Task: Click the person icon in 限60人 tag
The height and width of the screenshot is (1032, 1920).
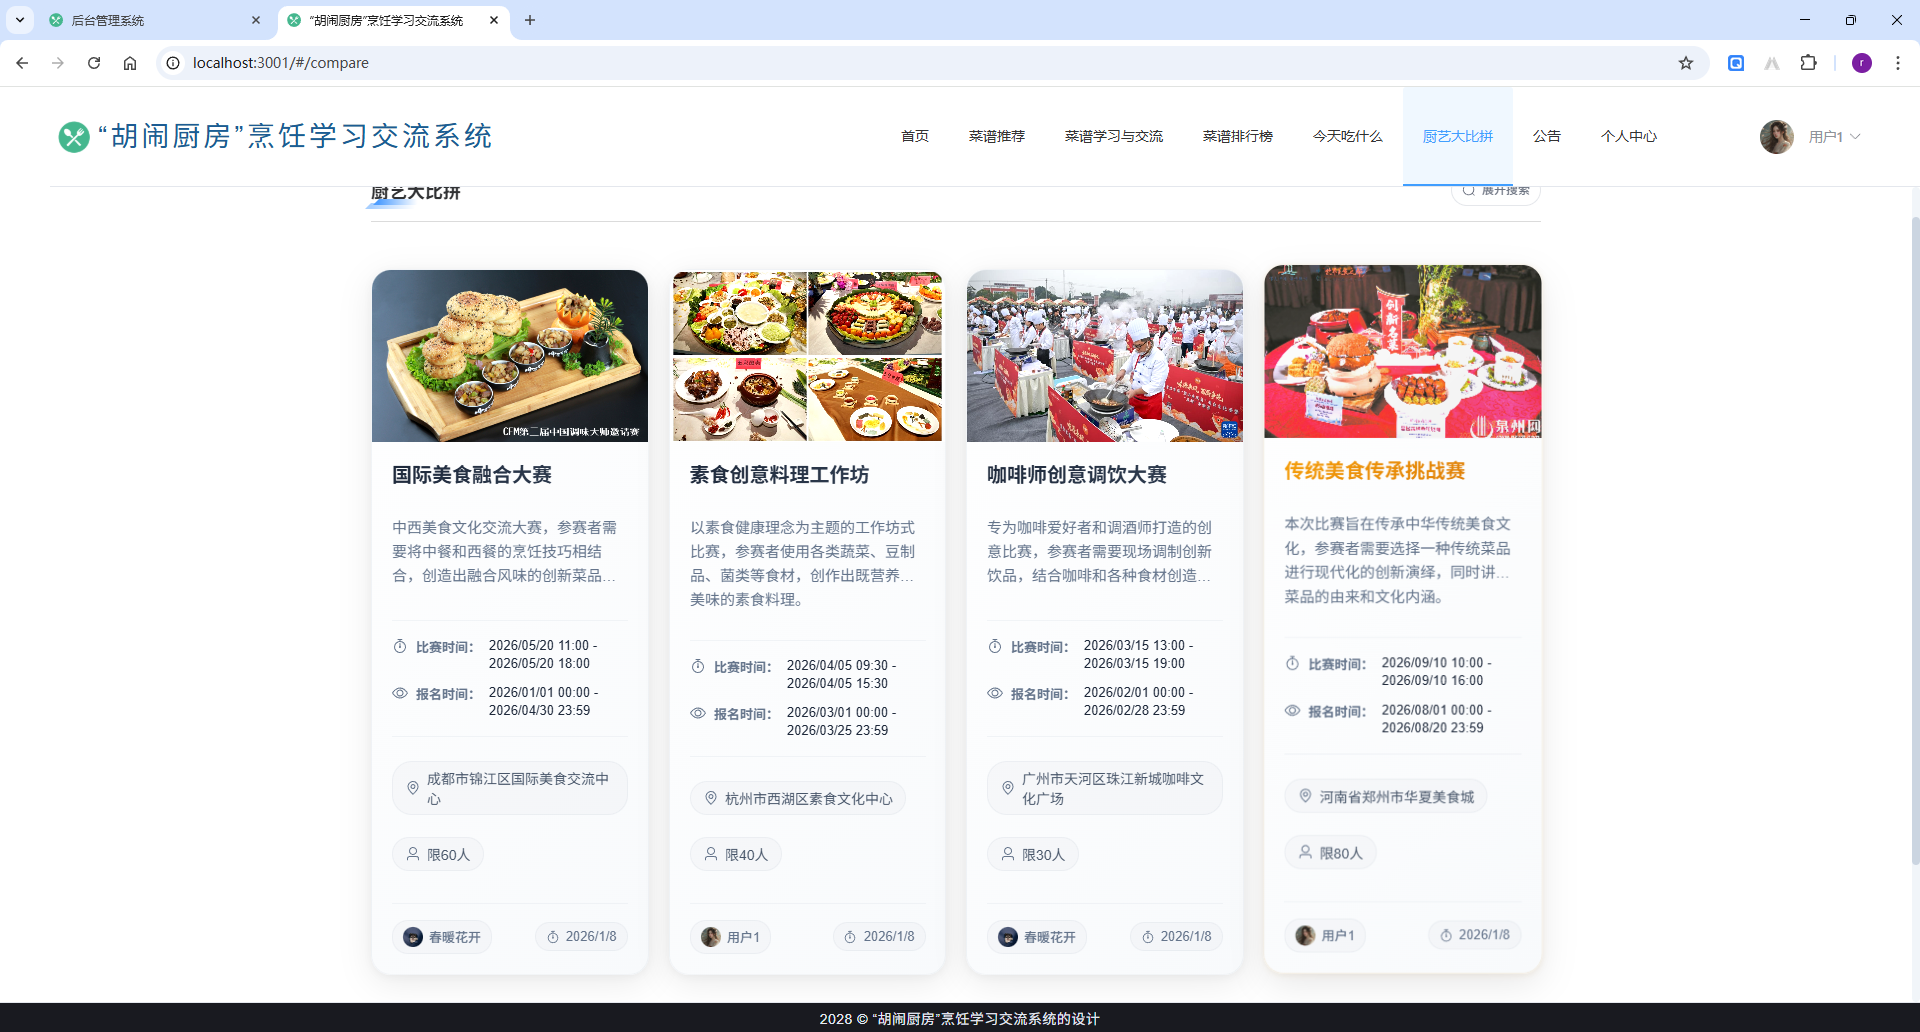Action: point(413,854)
